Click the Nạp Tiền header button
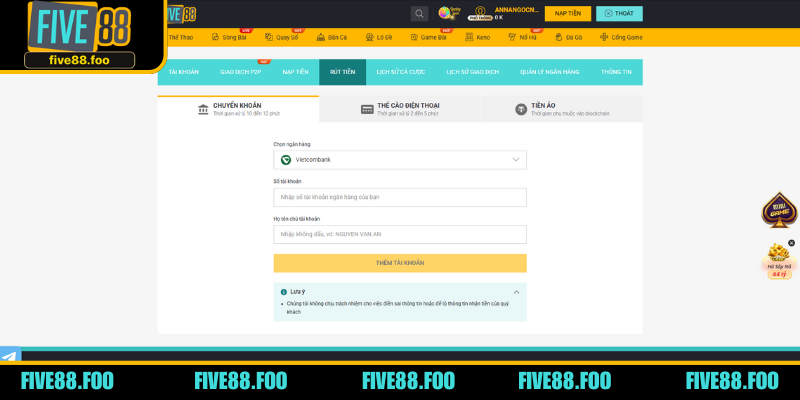The width and height of the screenshot is (800, 400). [x=568, y=14]
